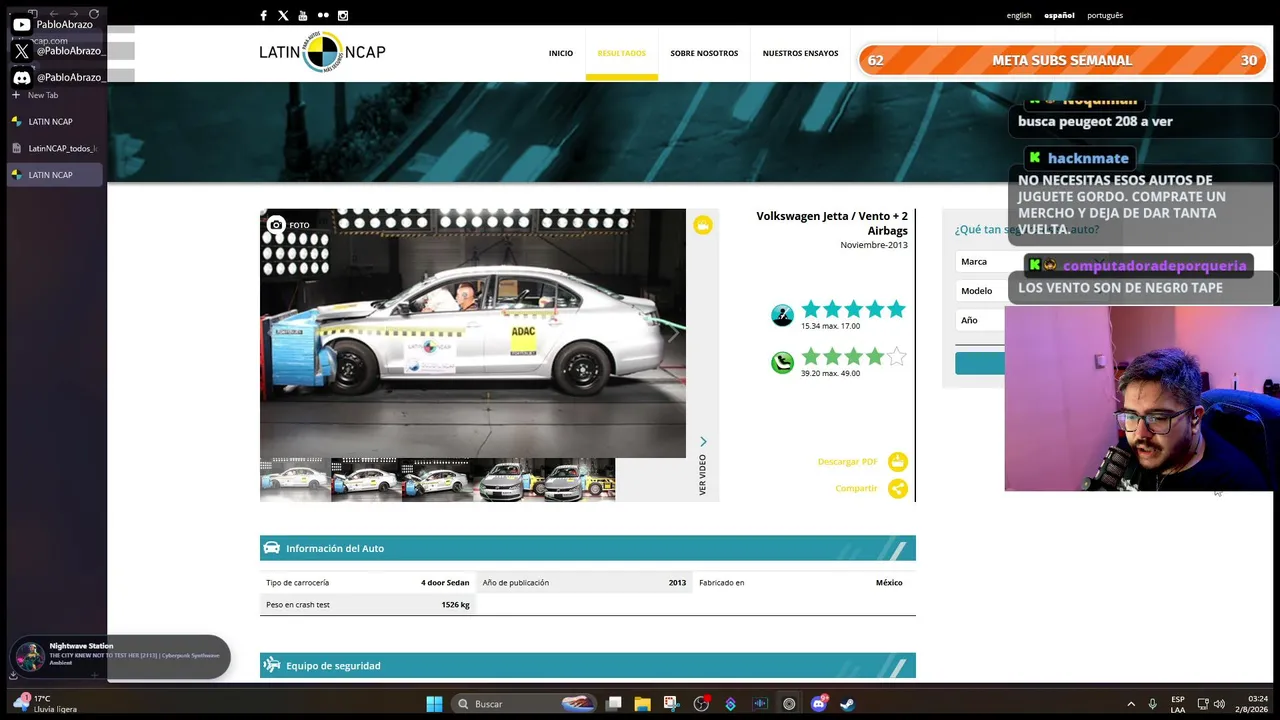Viewport: 1280px width, 720px height.
Task: Open Task View on the taskbar
Action: click(x=614, y=704)
